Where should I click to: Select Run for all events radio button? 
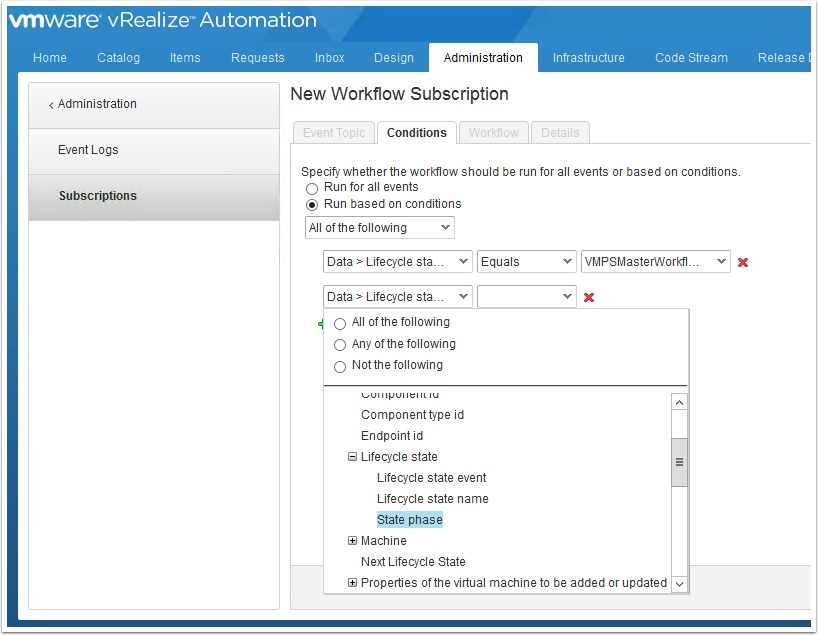312,188
